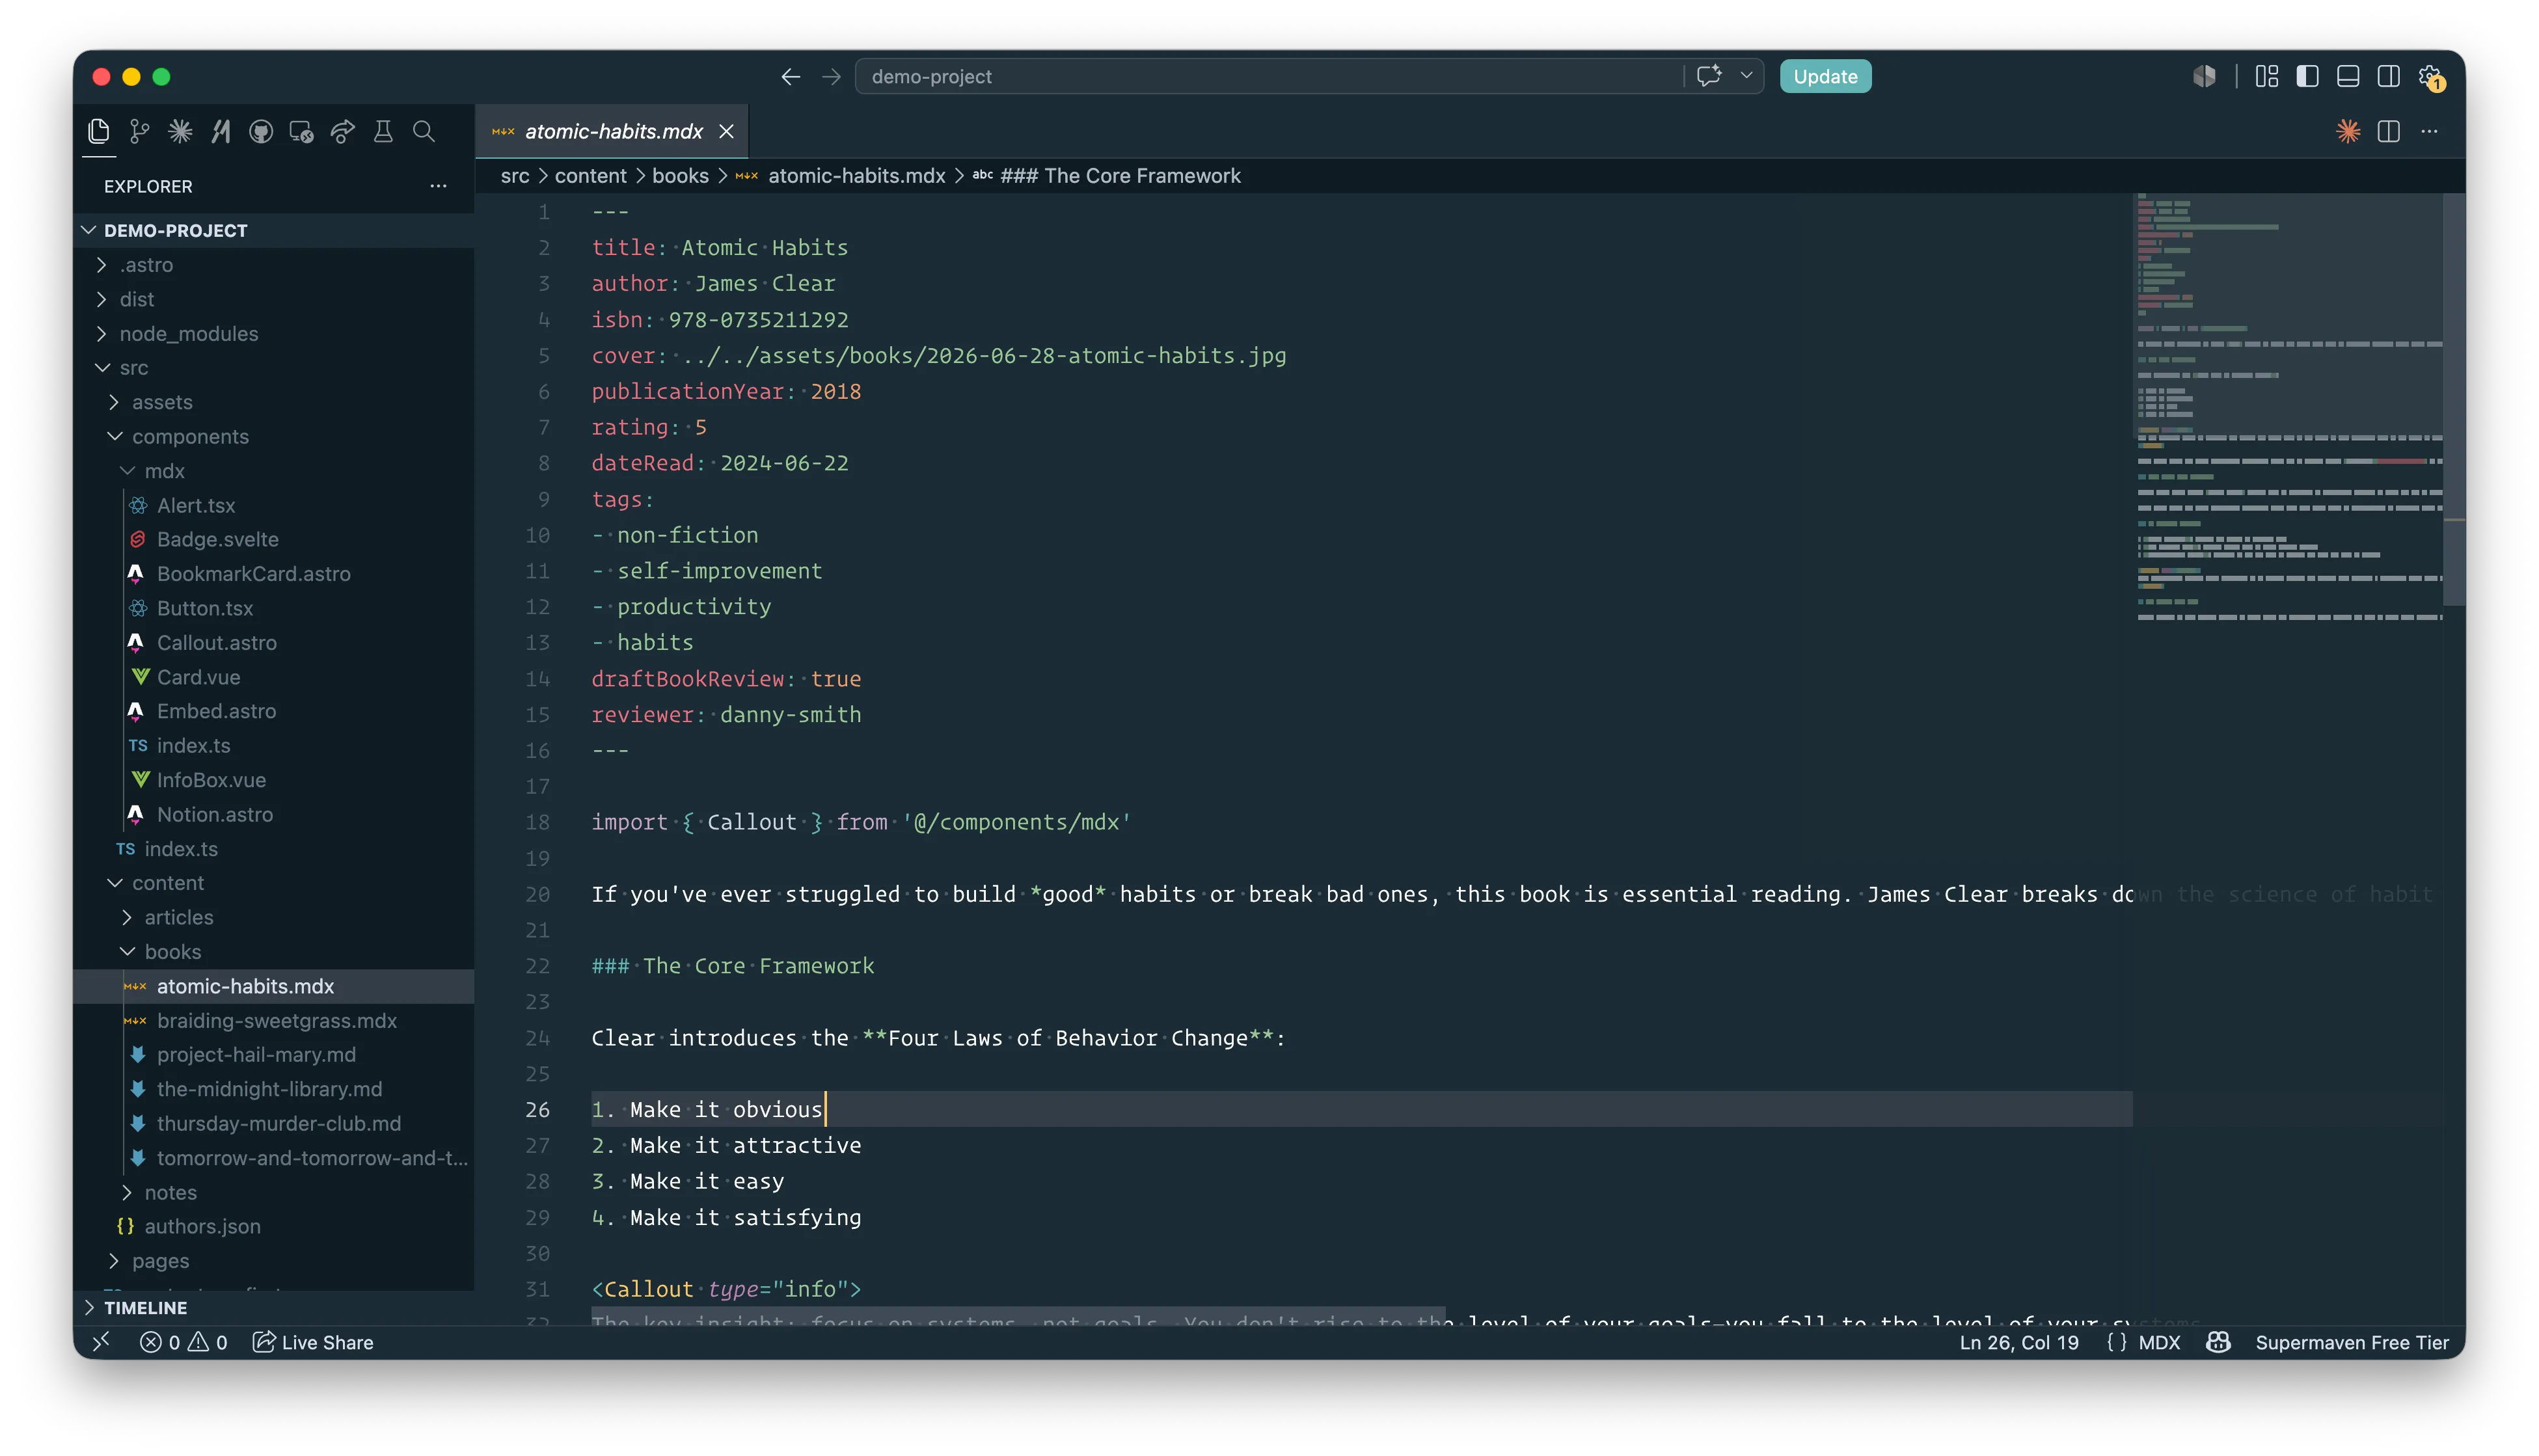2539x1456 pixels.
Task: Open the AI chat sparkle icon
Action: tap(1709, 76)
